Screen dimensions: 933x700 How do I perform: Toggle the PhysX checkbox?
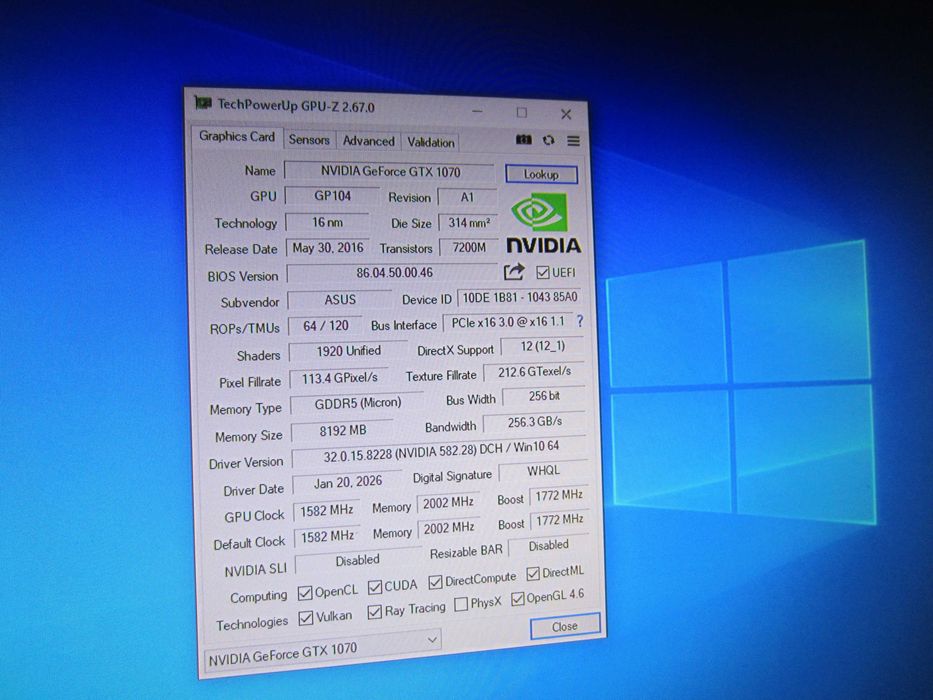[x=461, y=605]
